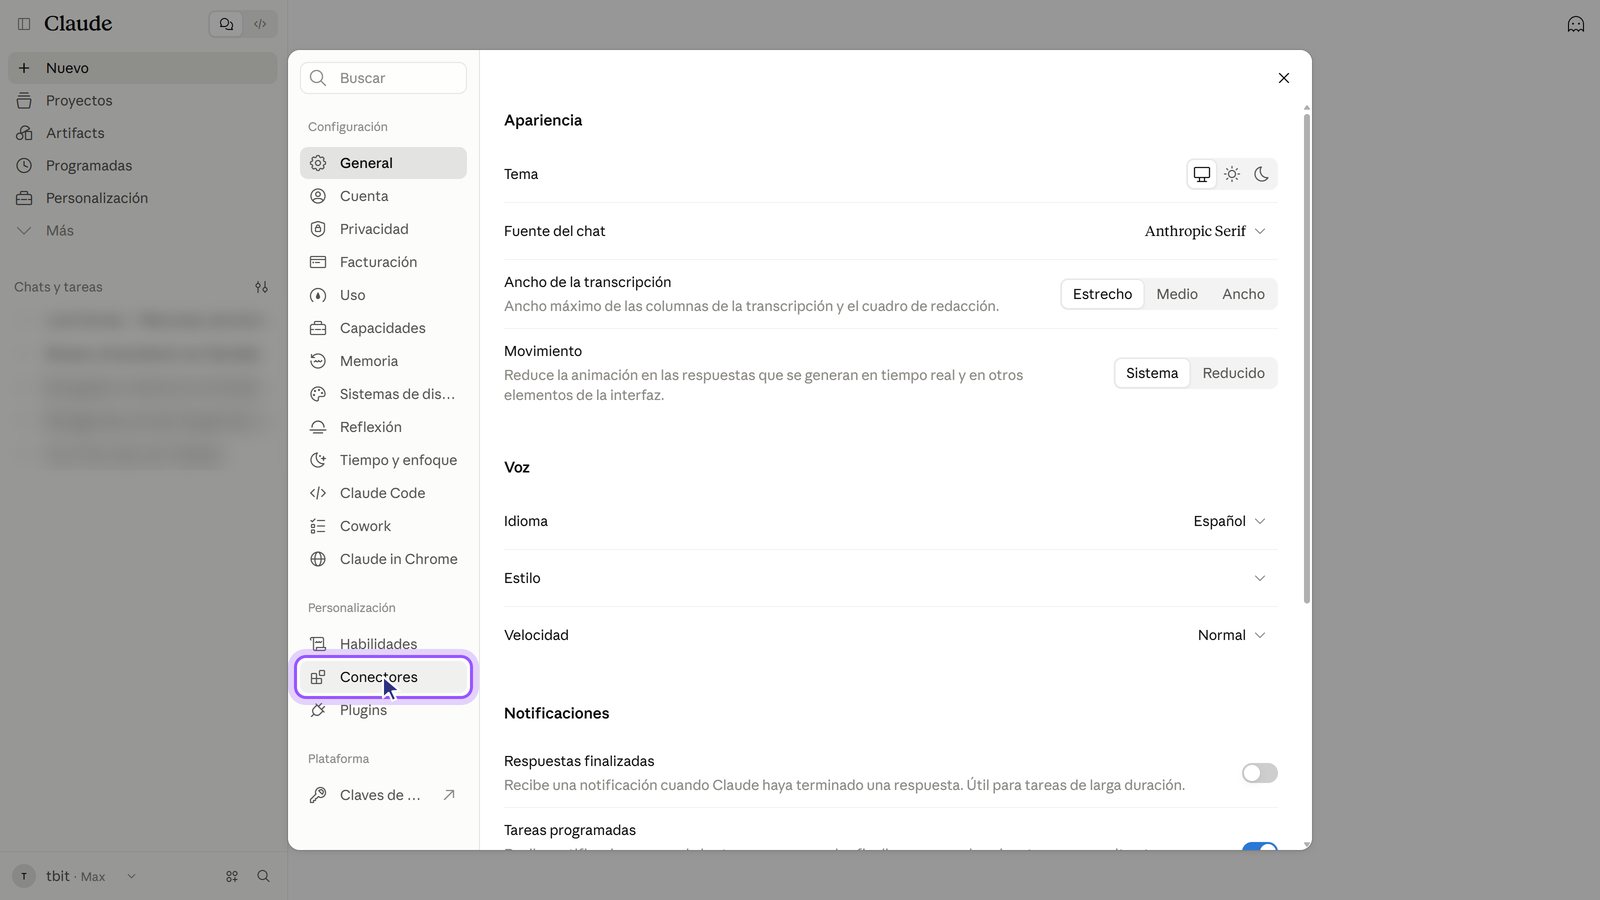Click the search icon in bottom bar
The image size is (1600, 900).
coord(264,876)
